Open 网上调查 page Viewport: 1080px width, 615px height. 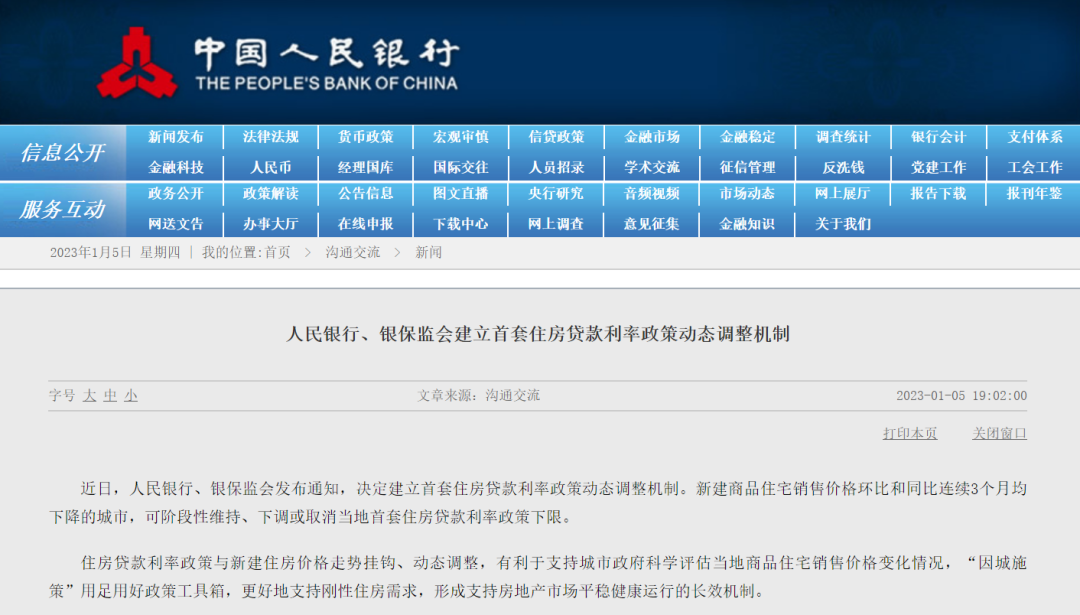(x=557, y=224)
